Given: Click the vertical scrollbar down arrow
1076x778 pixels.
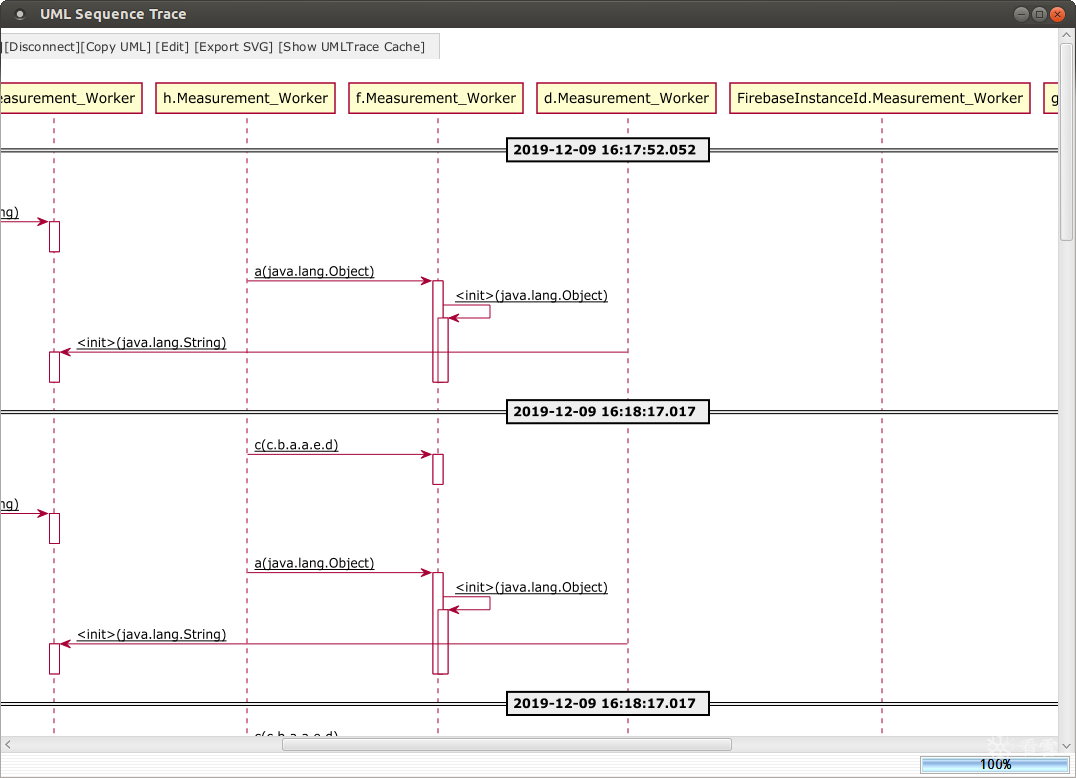Looking at the screenshot, I should tap(1066, 745).
